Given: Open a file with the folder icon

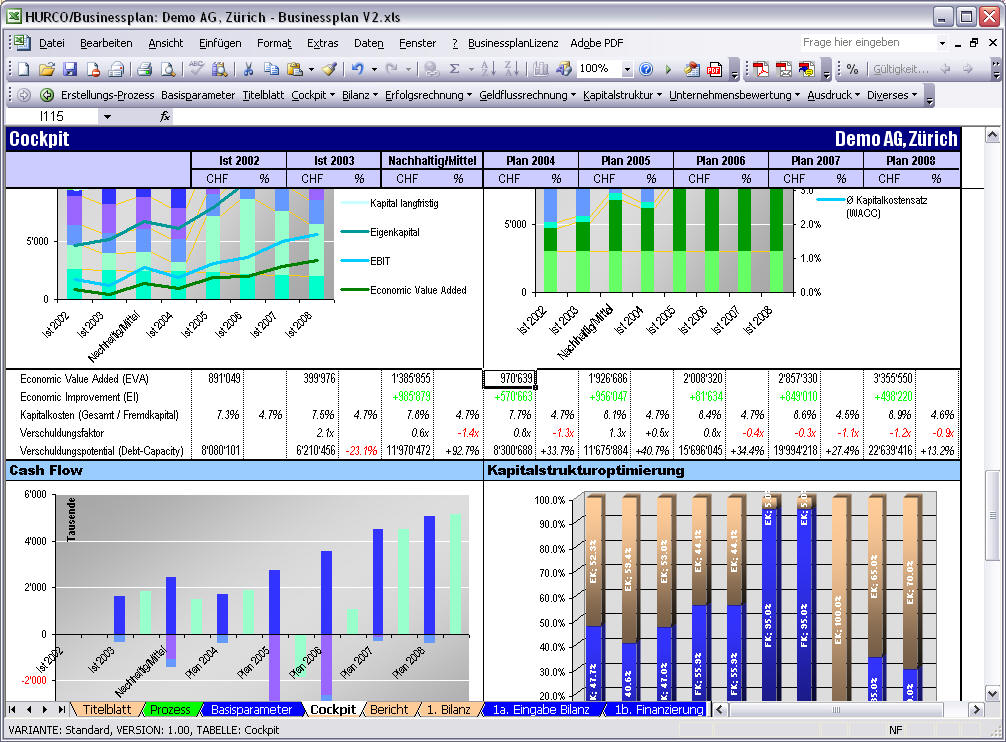Looking at the screenshot, I should point(47,69).
